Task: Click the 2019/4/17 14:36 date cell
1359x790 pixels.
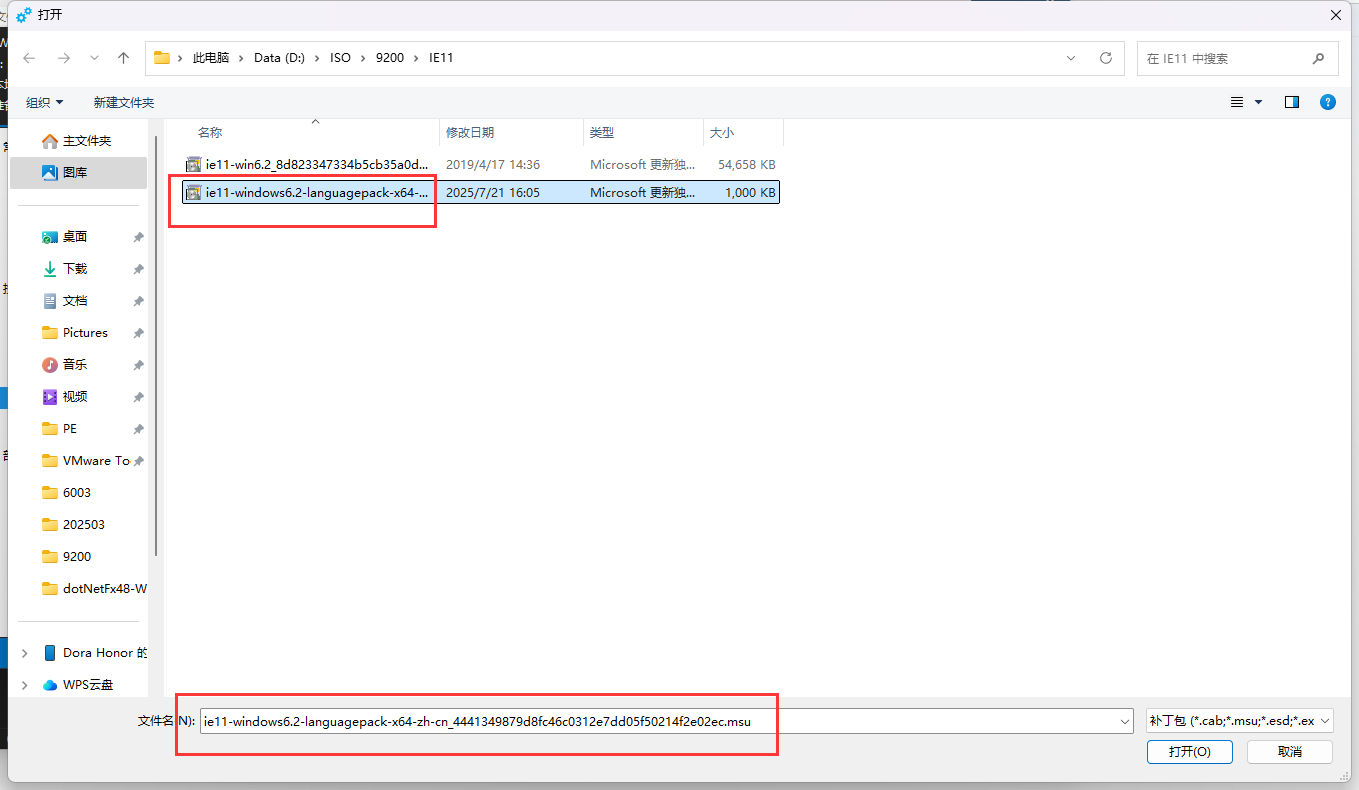Action: tap(493, 164)
